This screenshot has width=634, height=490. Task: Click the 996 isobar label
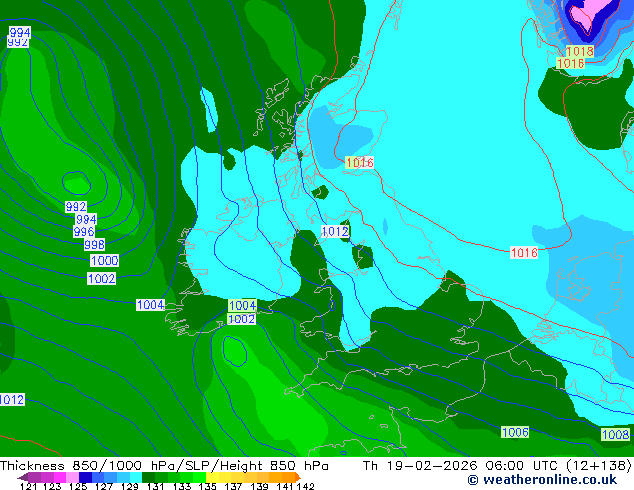point(84,232)
